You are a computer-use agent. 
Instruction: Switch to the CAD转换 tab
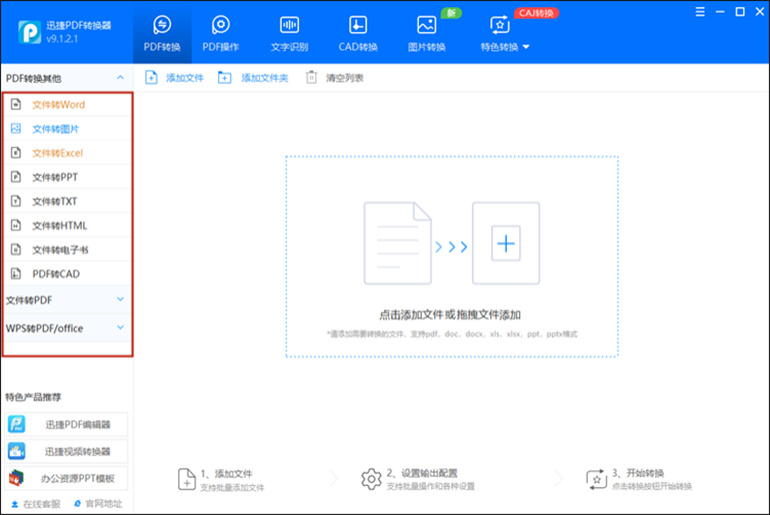(x=358, y=33)
